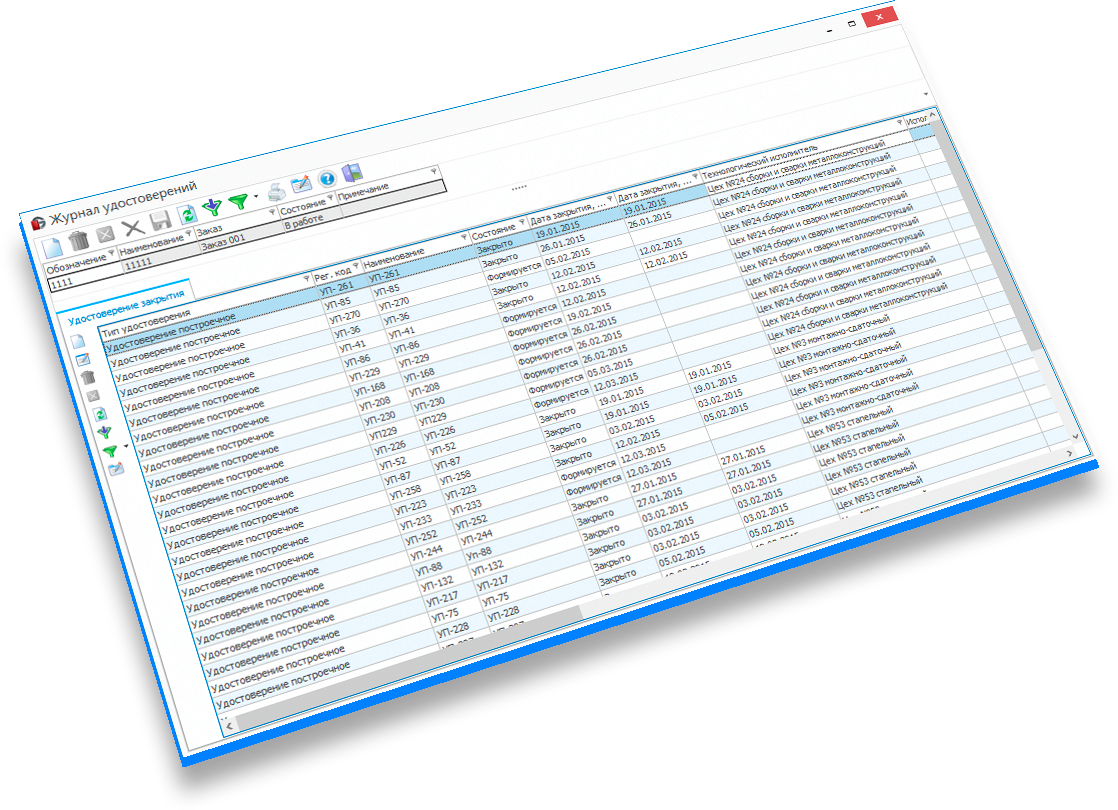Viewport: 1118px width, 810px height.
Task: Create a new record from the top toolbar
Action: [52, 247]
